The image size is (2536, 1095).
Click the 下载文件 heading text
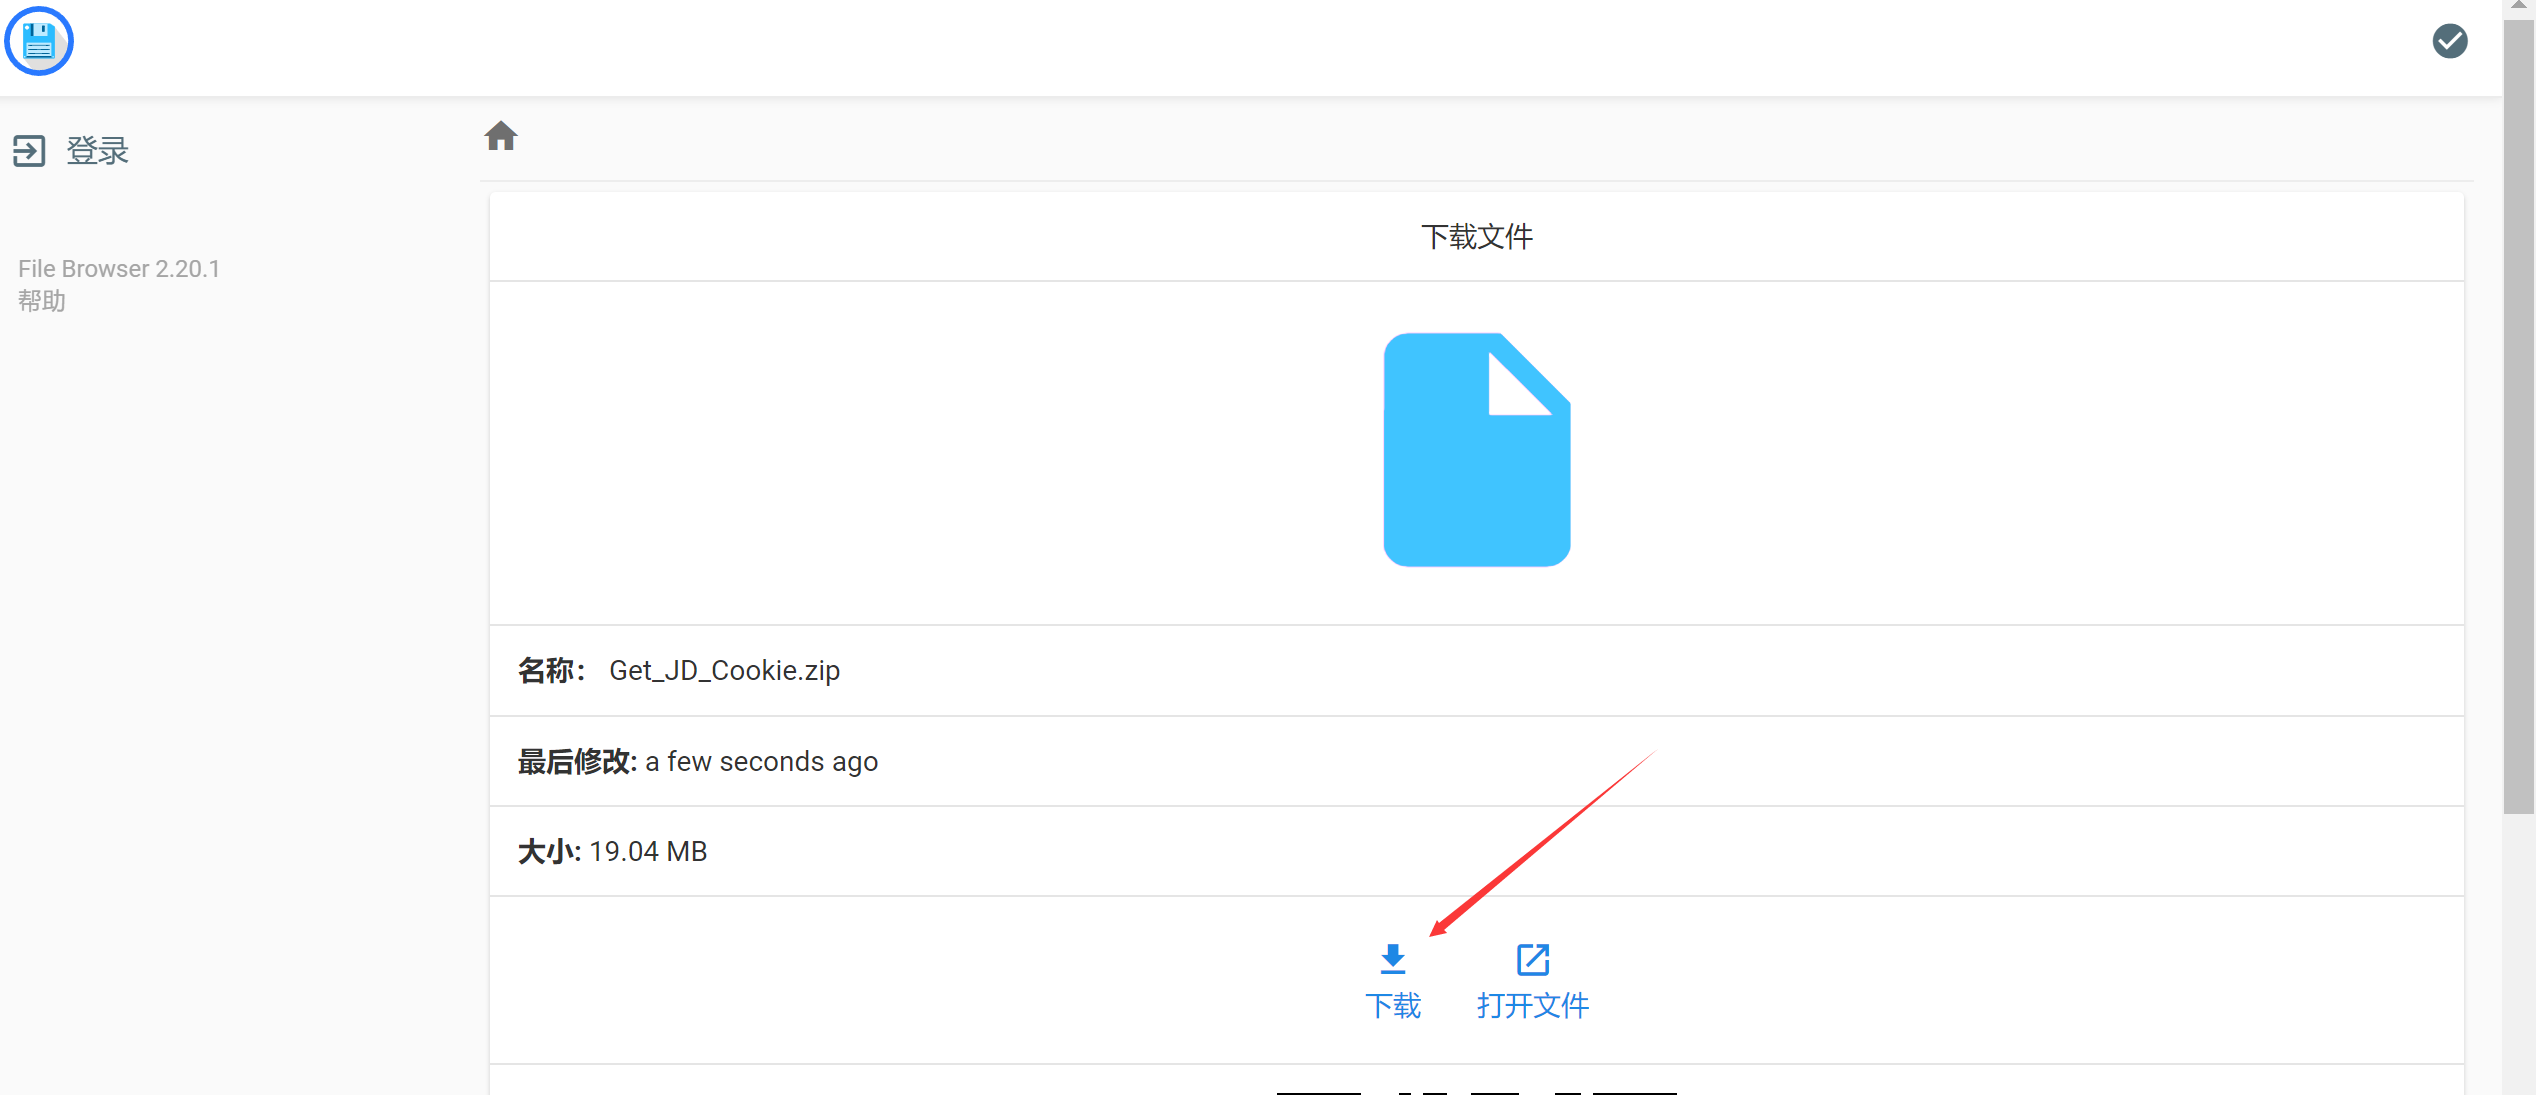[x=1476, y=237]
